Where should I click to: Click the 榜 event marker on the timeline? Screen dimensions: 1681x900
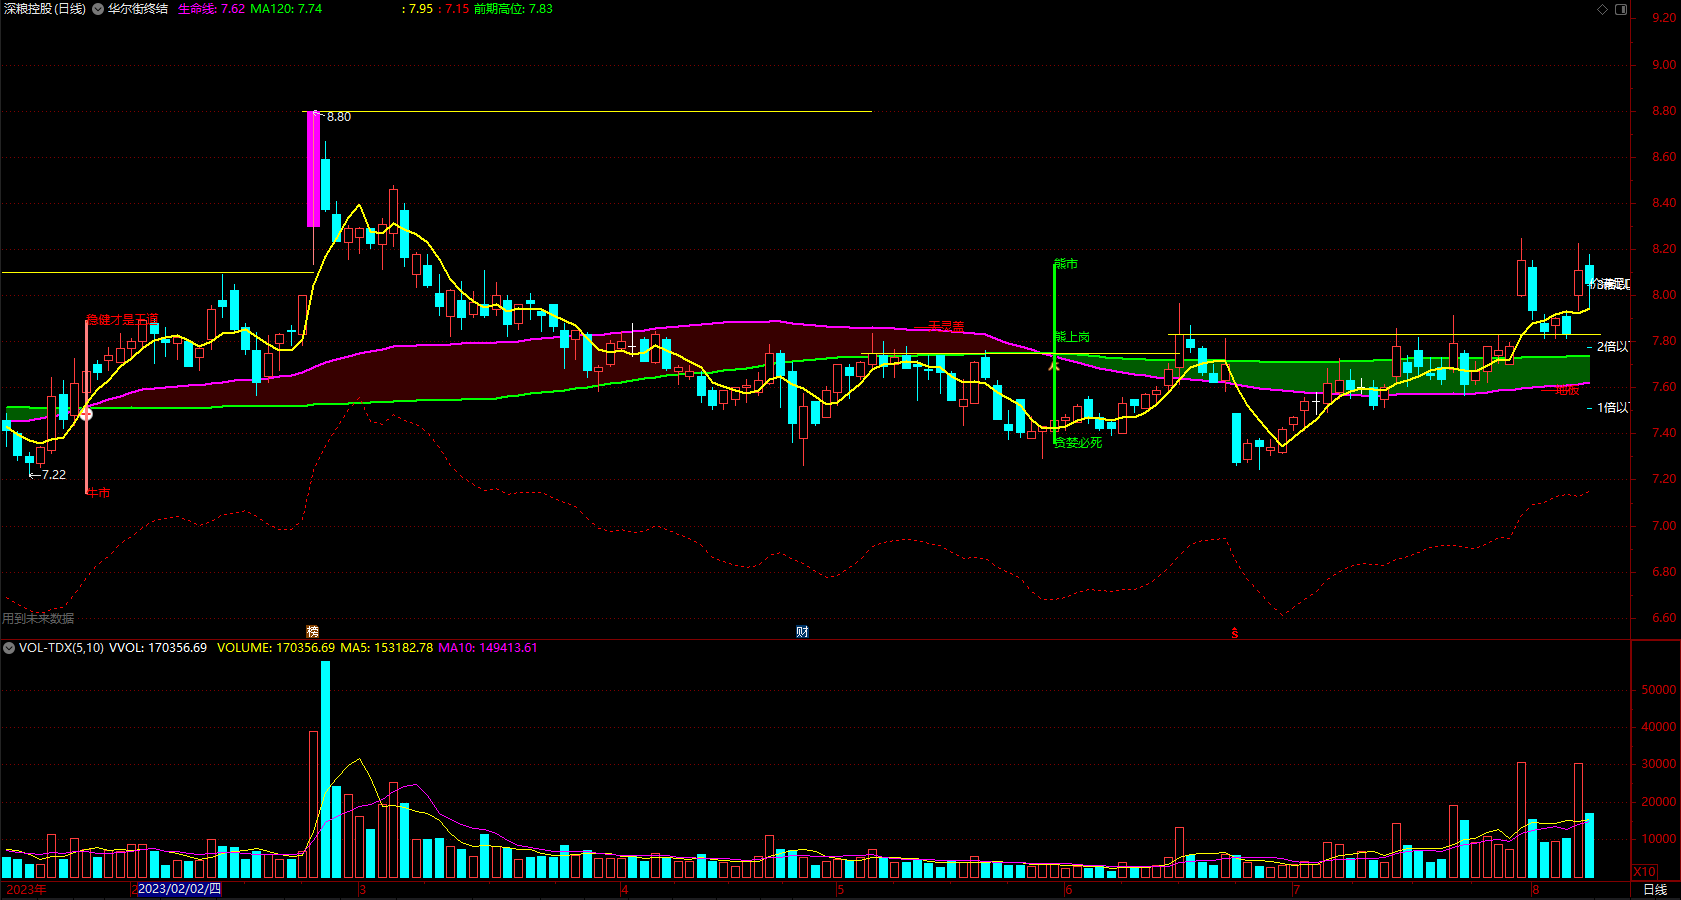(312, 631)
